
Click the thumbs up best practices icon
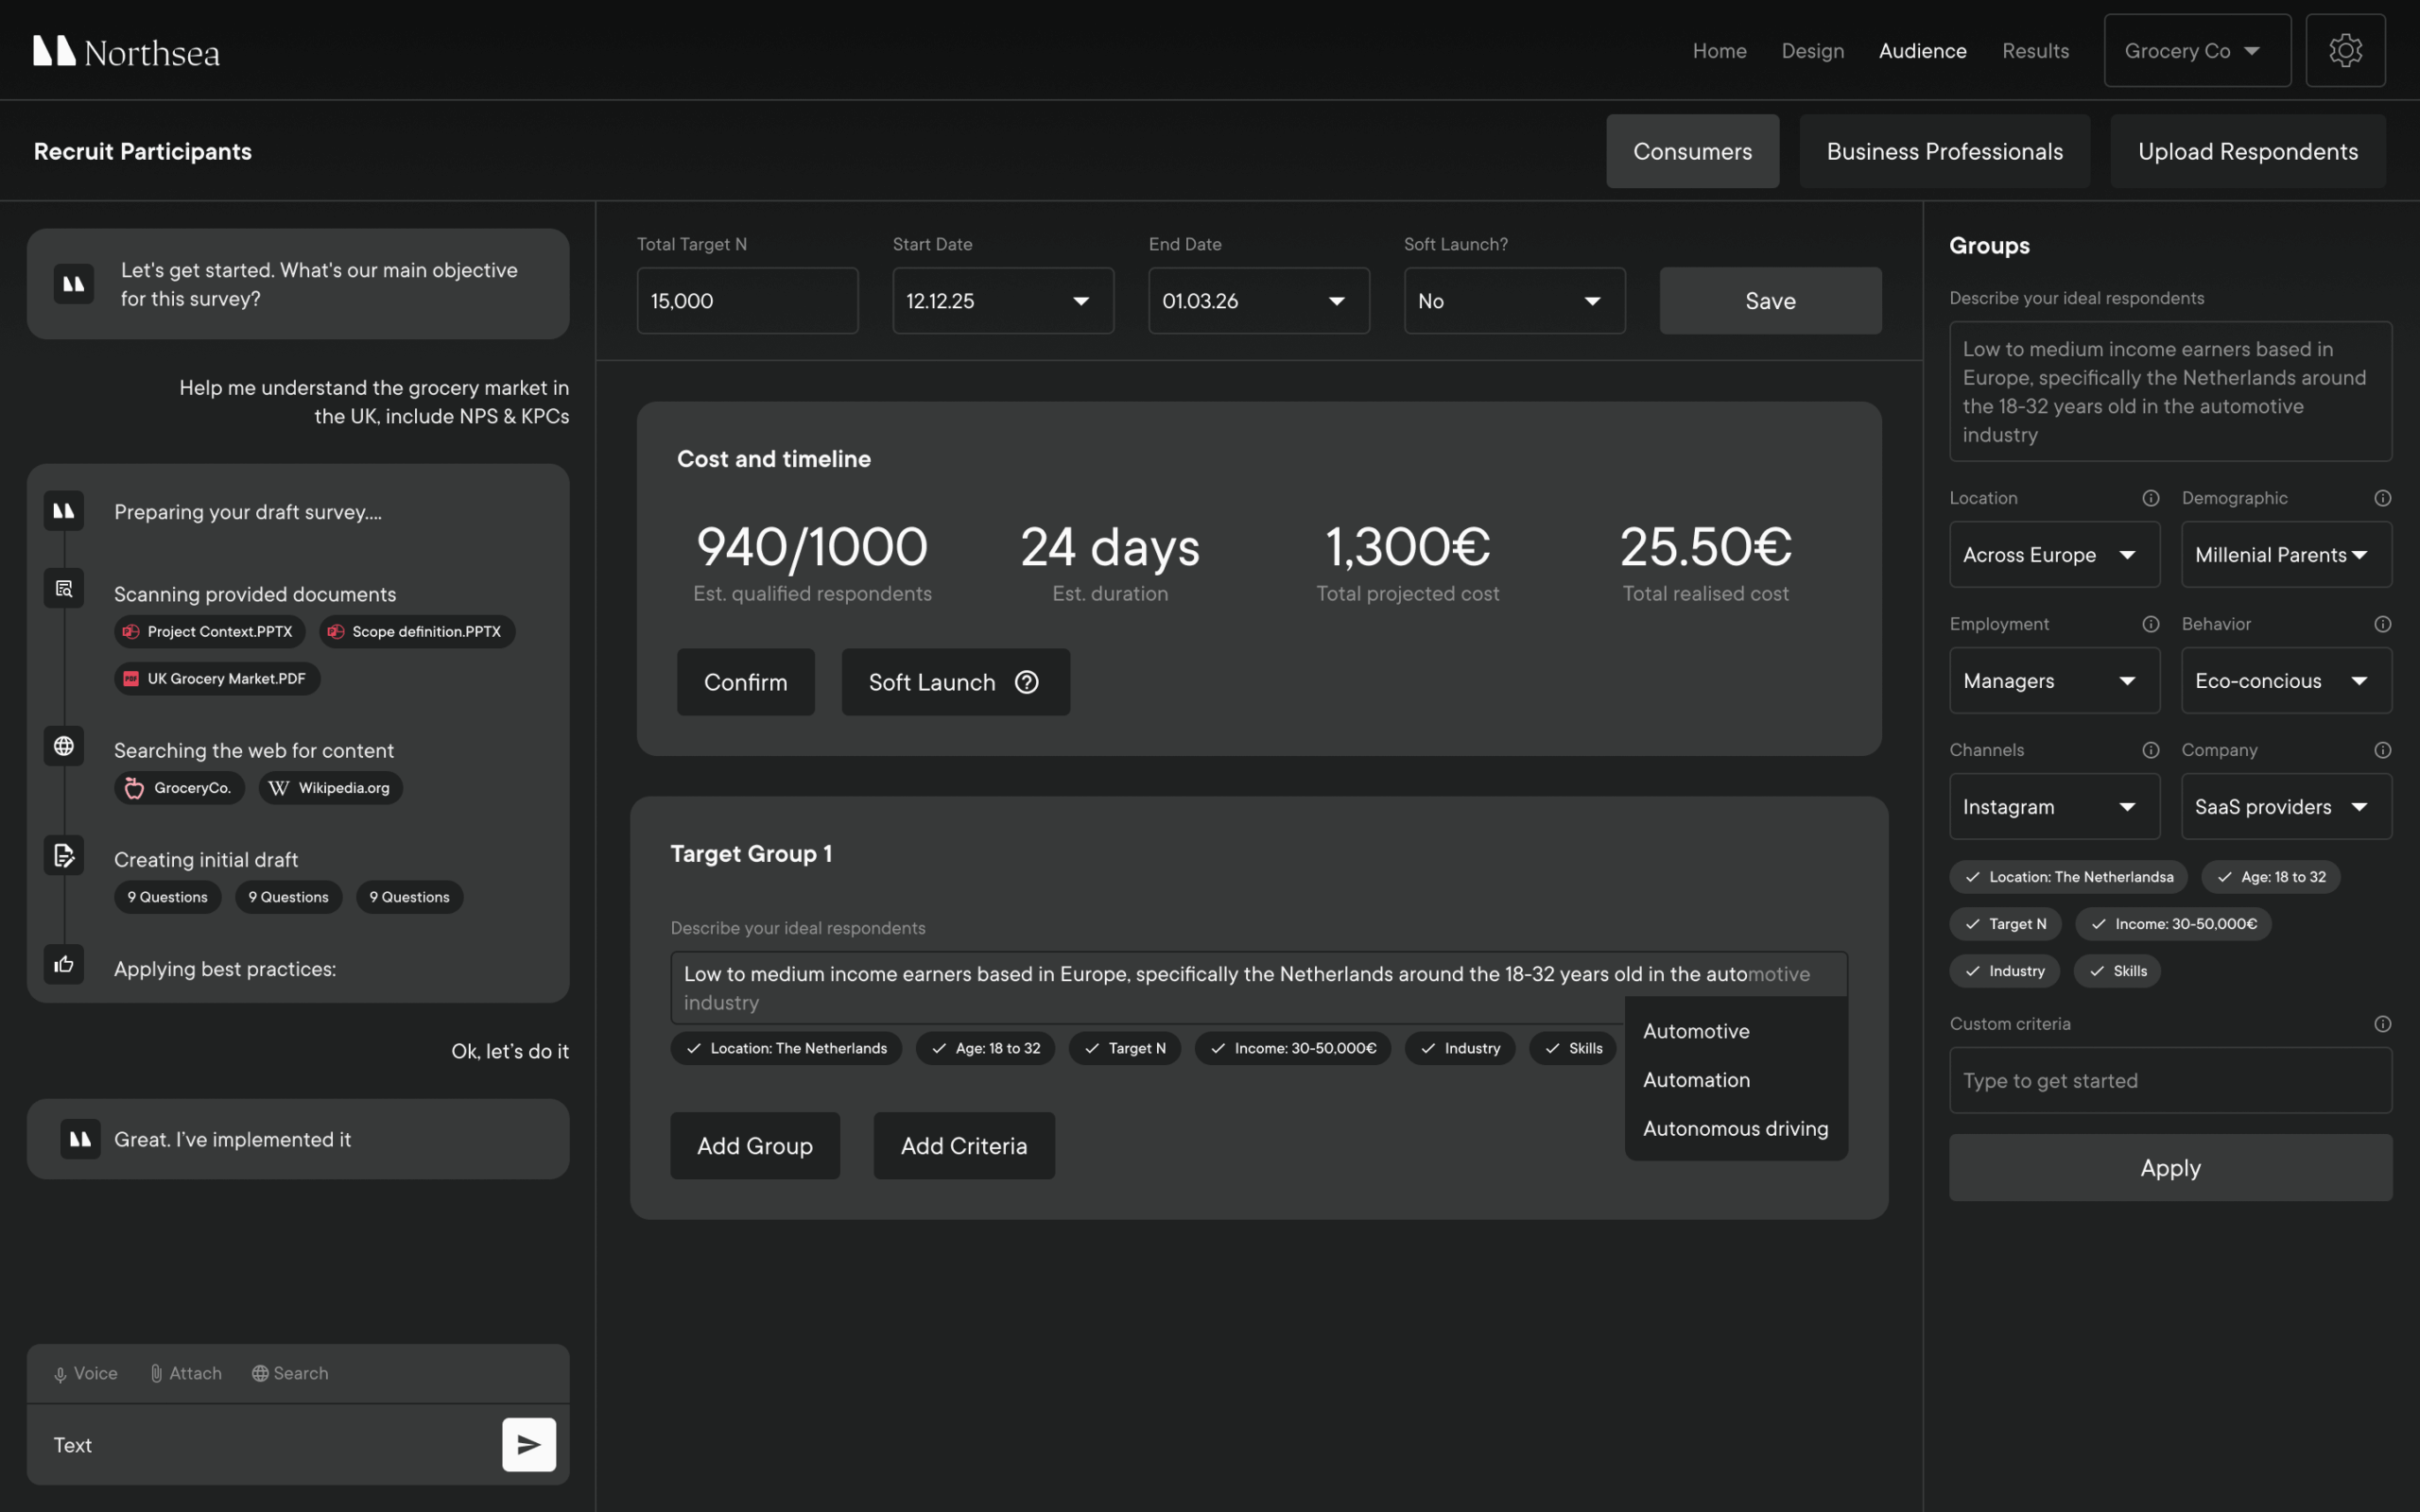[x=63, y=964]
